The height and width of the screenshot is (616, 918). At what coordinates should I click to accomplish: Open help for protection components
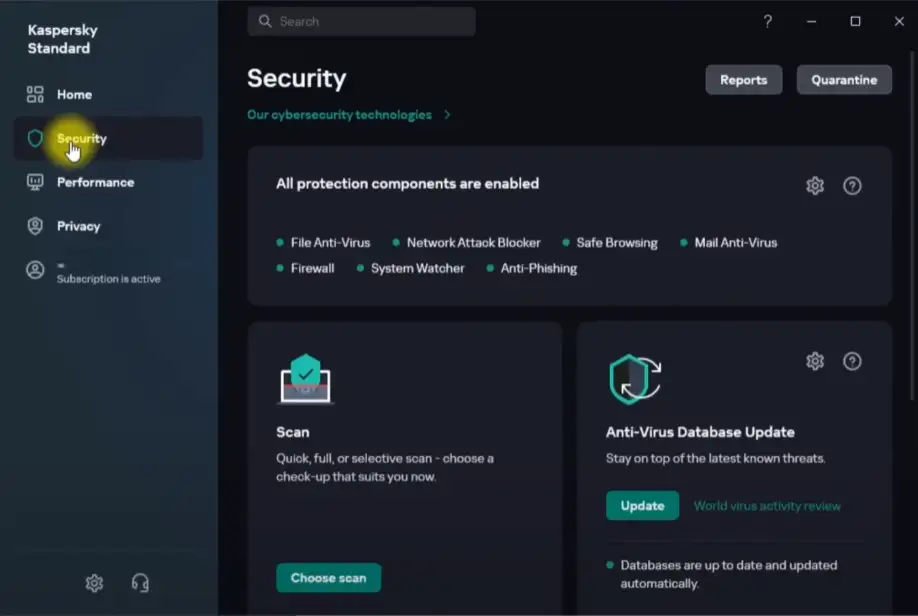click(x=852, y=185)
